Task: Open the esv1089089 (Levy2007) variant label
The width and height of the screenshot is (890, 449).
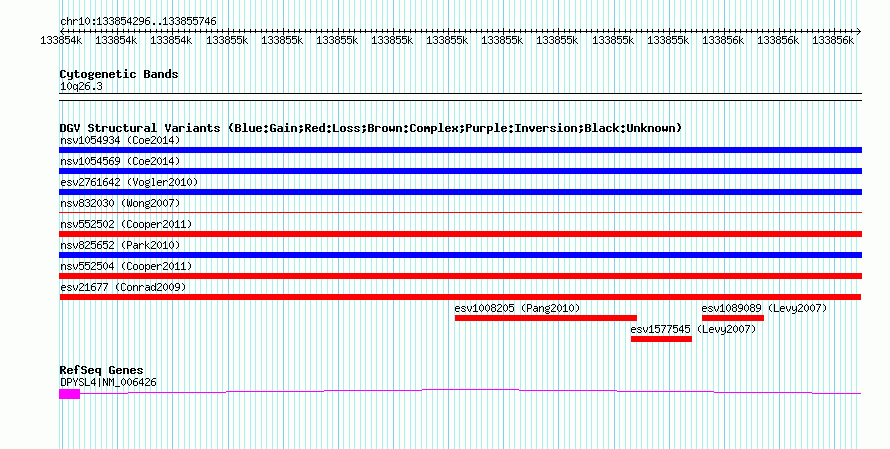Action: [x=764, y=308]
